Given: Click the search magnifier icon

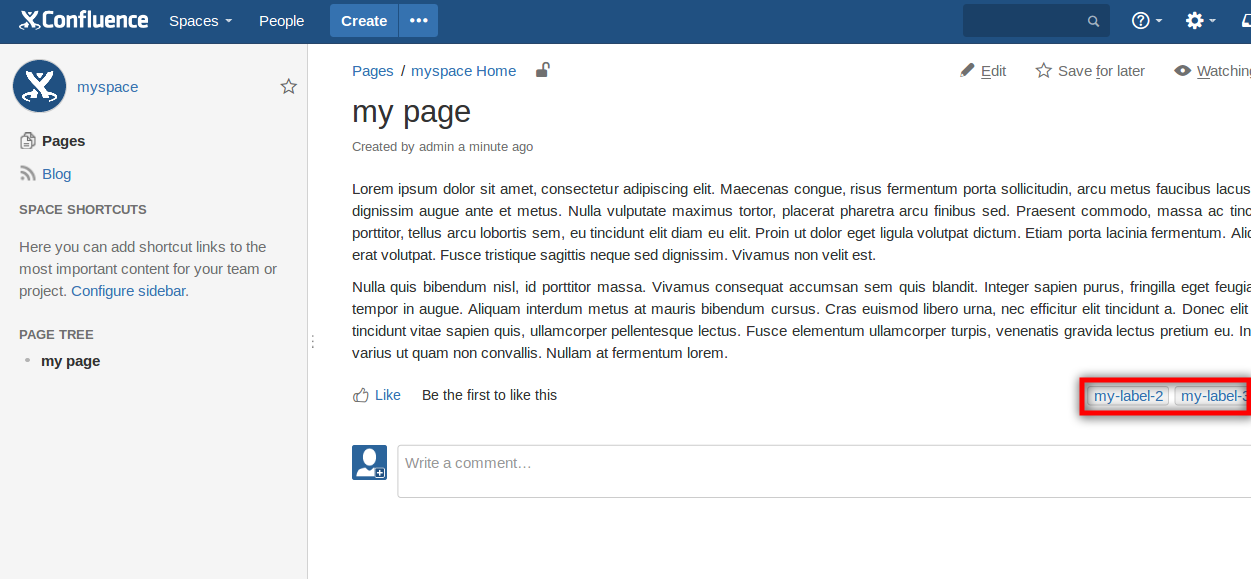Looking at the screenshot, I should tap(1093, 21).
